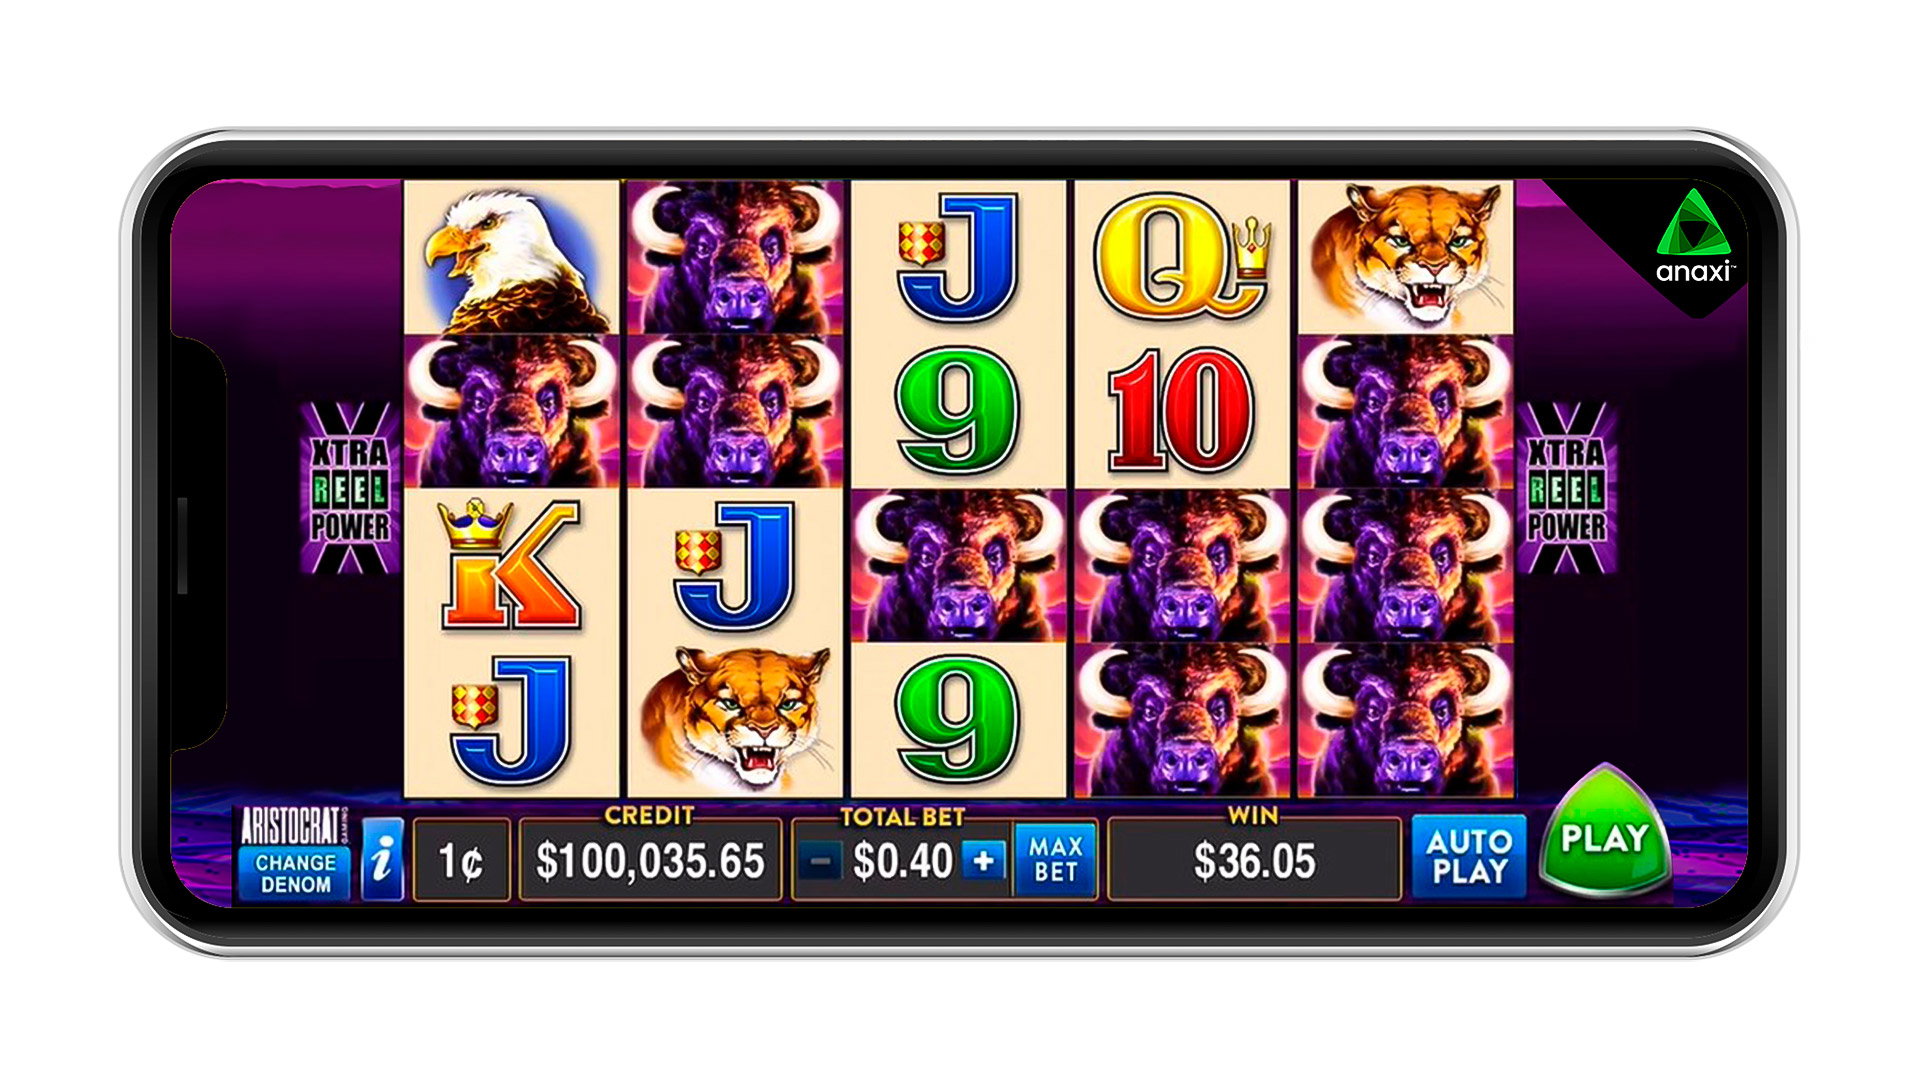Tap the anaxi logo icon
1920x1080 pixels.
pos(1694,237)
